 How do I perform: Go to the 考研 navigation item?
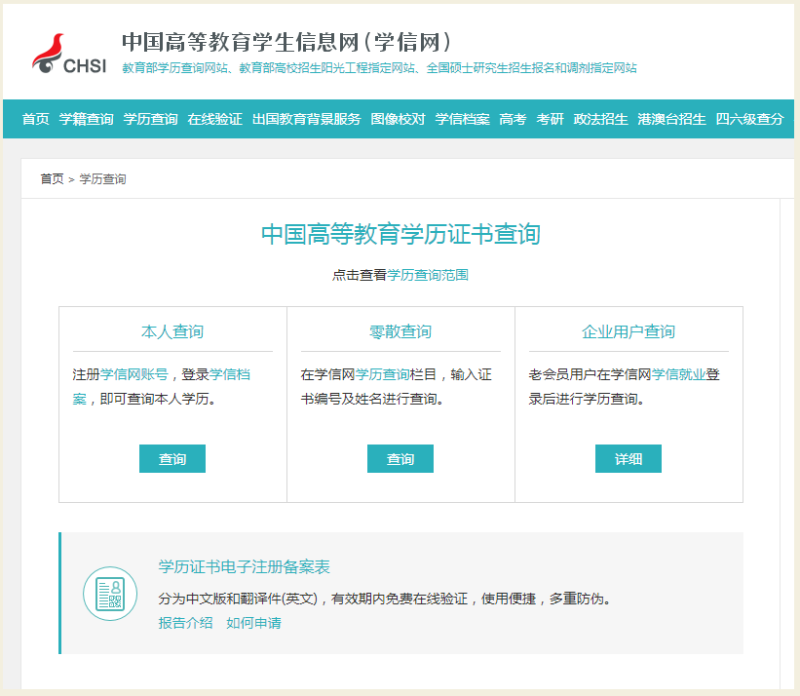550,119
